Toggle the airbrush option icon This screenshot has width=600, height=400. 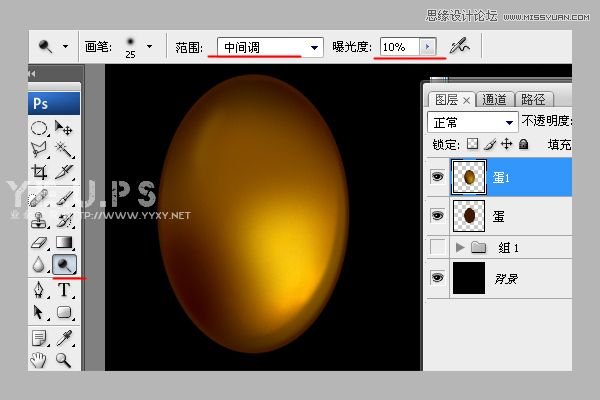(x=460, y=47)
